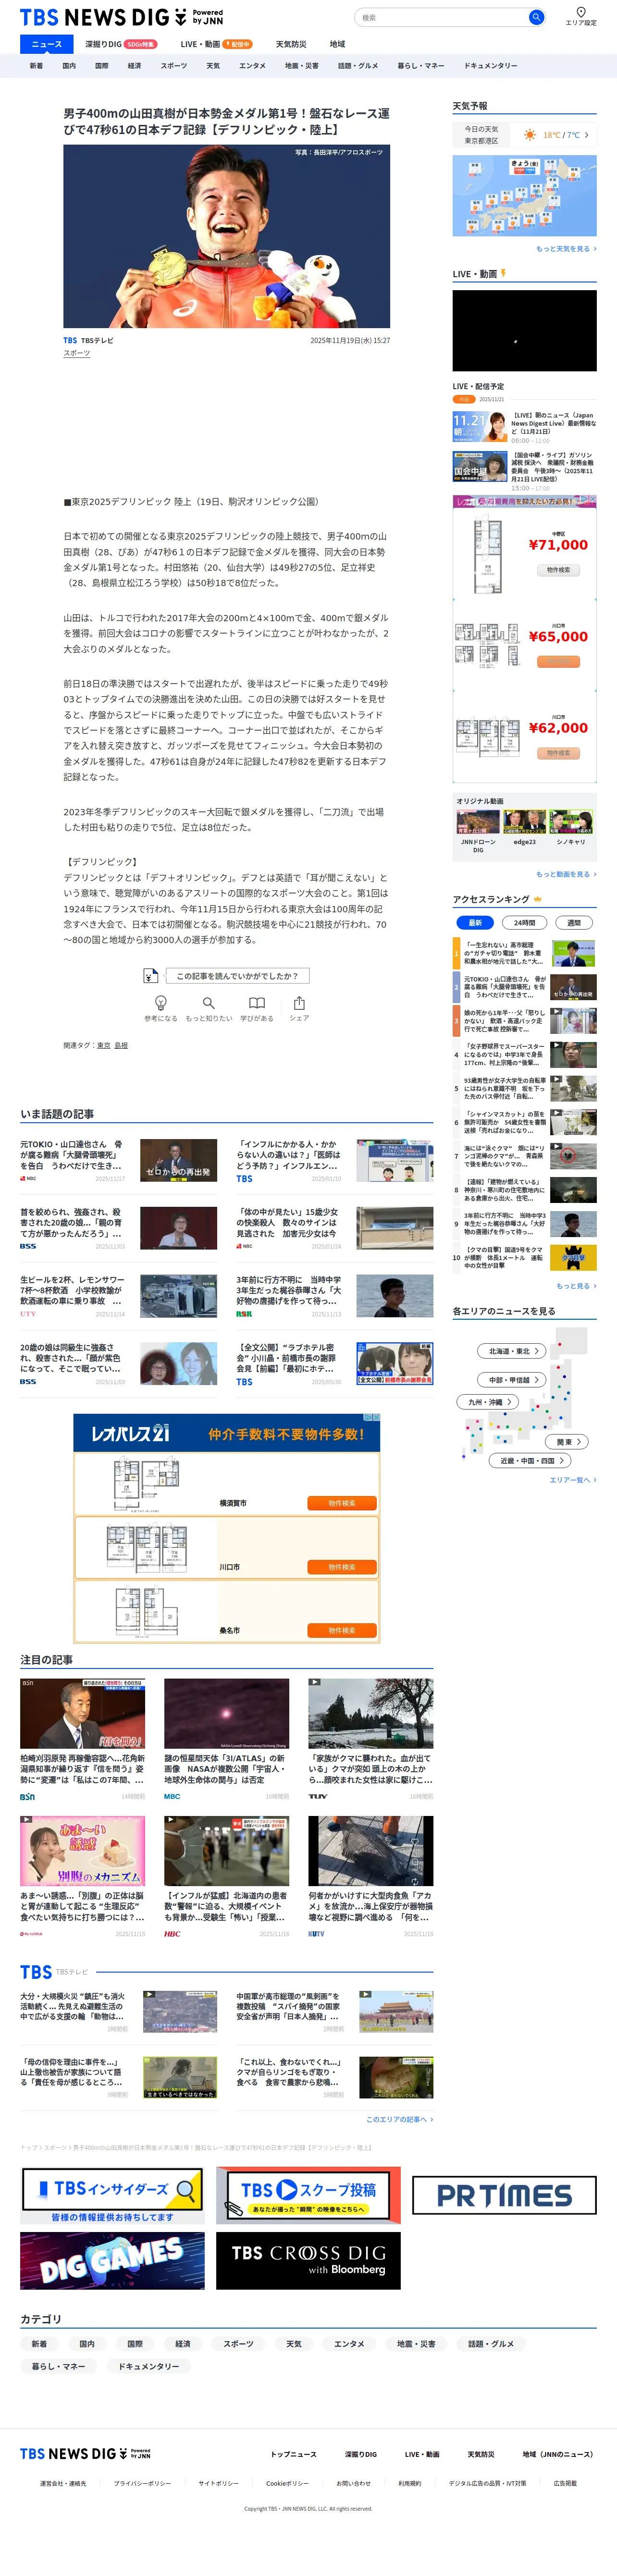617x2576 pixels.
Task: Open the TBSスクープ投稿 banner
Action: (308, 2195)
